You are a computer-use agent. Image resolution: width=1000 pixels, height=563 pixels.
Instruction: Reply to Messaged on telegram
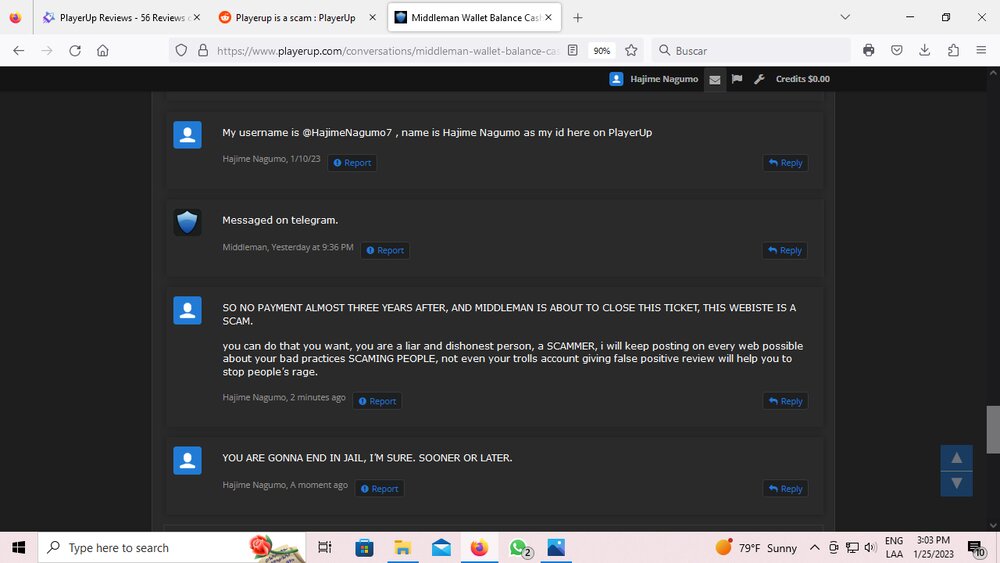(785, 251)
